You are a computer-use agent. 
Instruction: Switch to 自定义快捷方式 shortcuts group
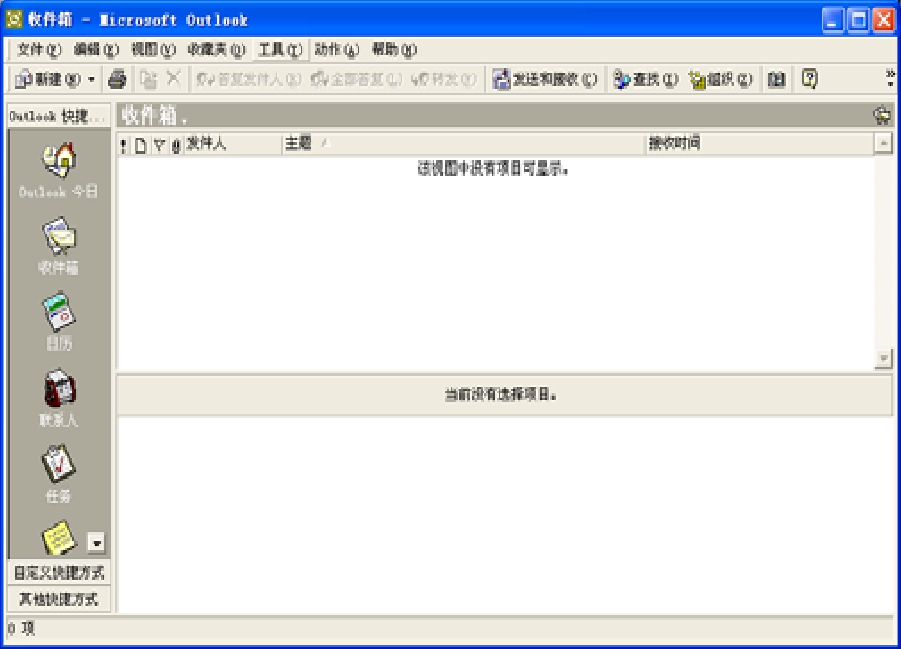(59, 573)
